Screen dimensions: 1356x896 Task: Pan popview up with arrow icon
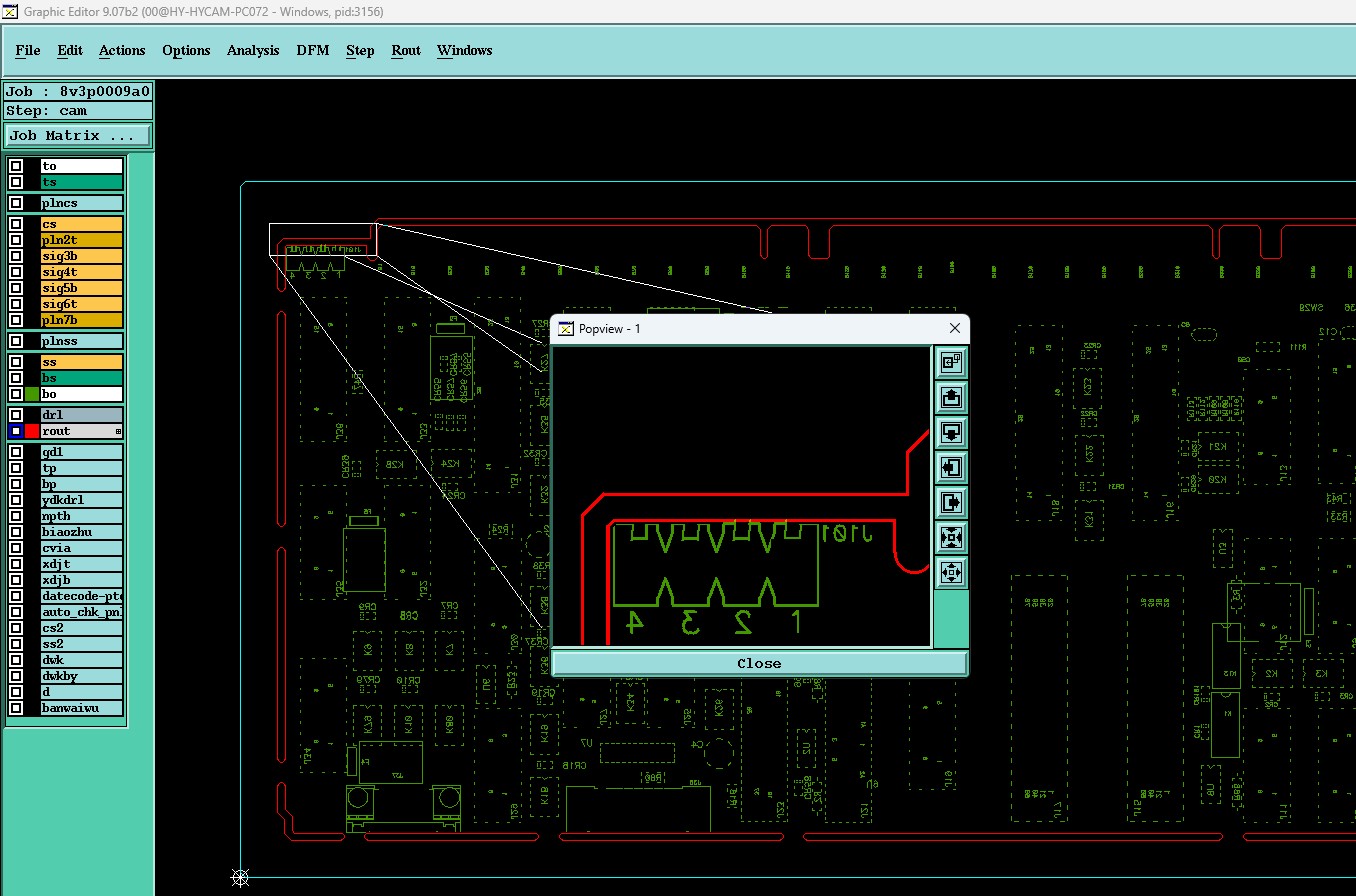(950, 397)
